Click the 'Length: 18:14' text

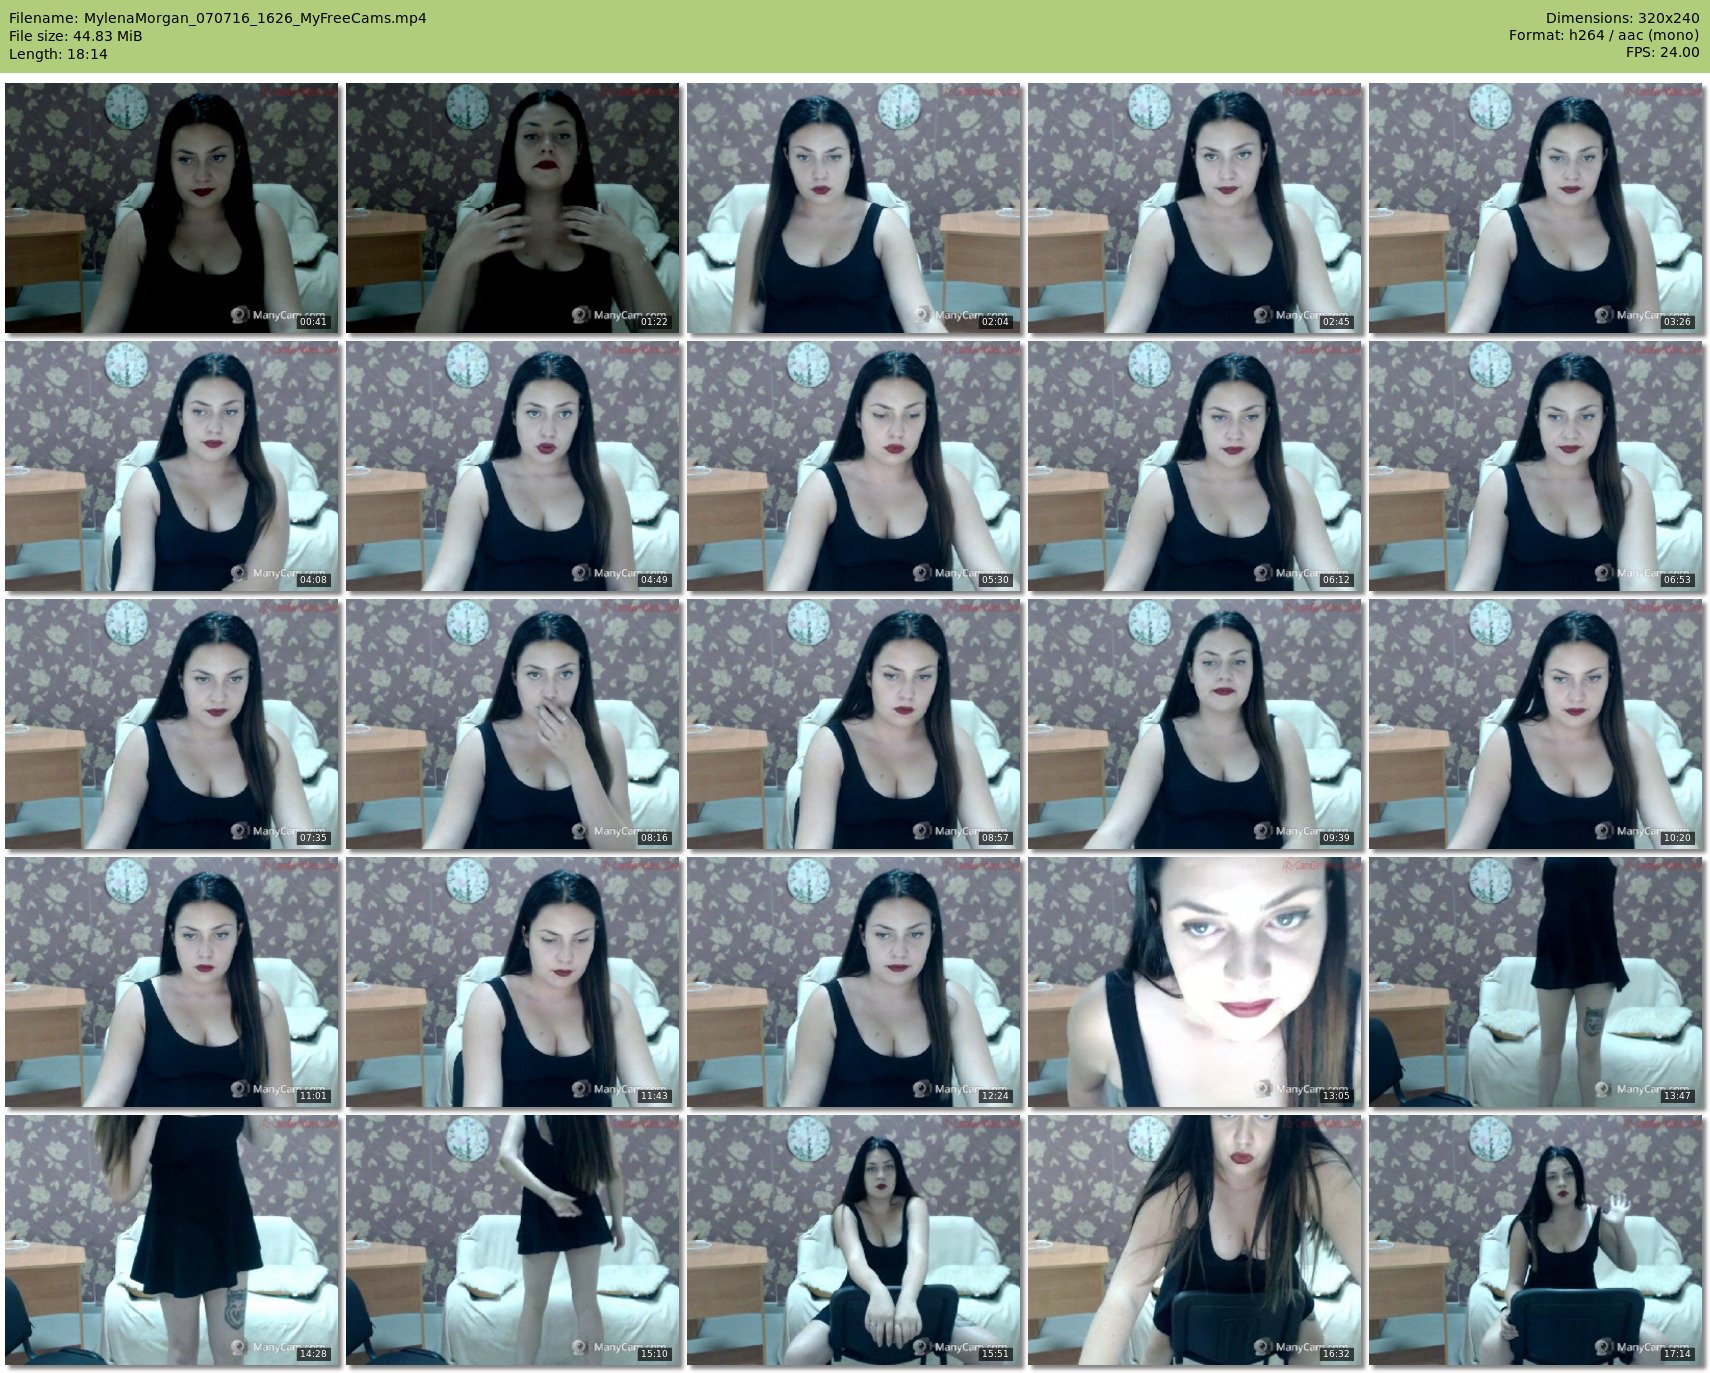click(58, 54)
